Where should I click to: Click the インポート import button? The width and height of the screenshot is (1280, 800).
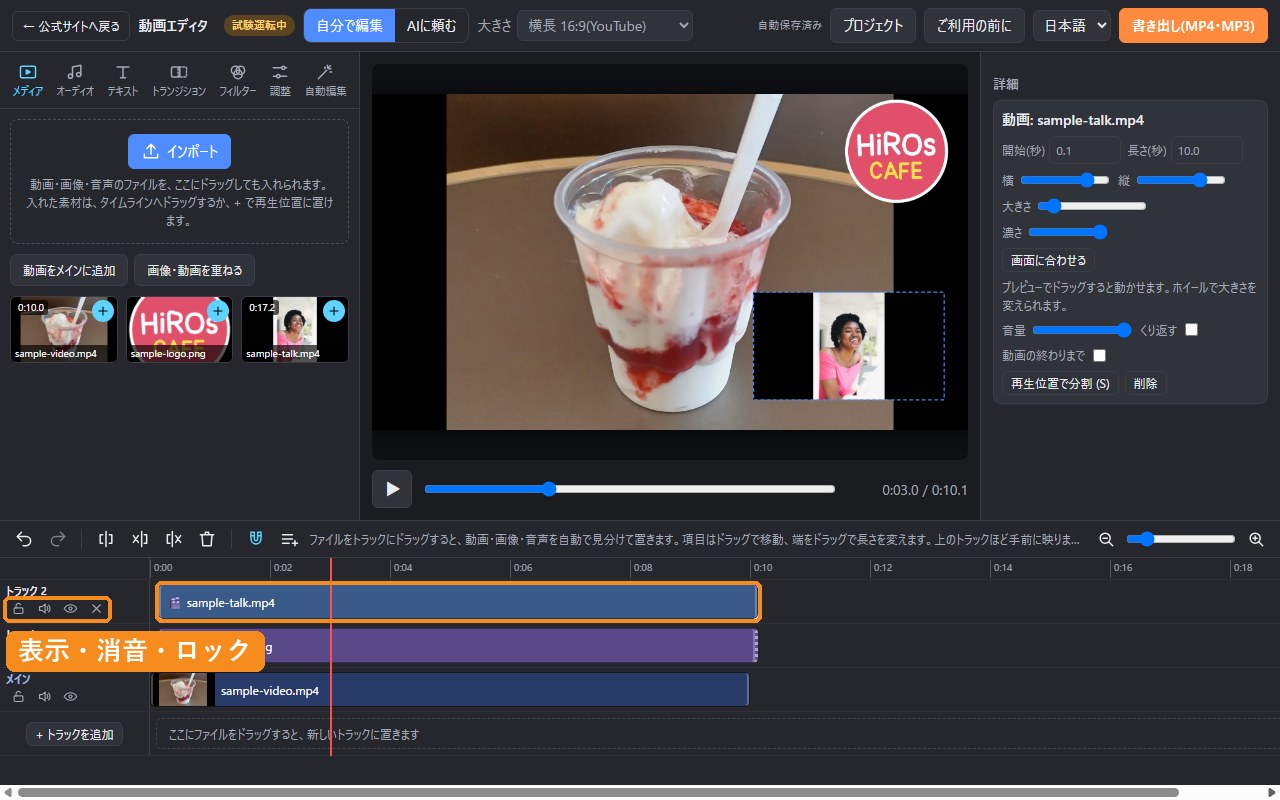(179, 151)
